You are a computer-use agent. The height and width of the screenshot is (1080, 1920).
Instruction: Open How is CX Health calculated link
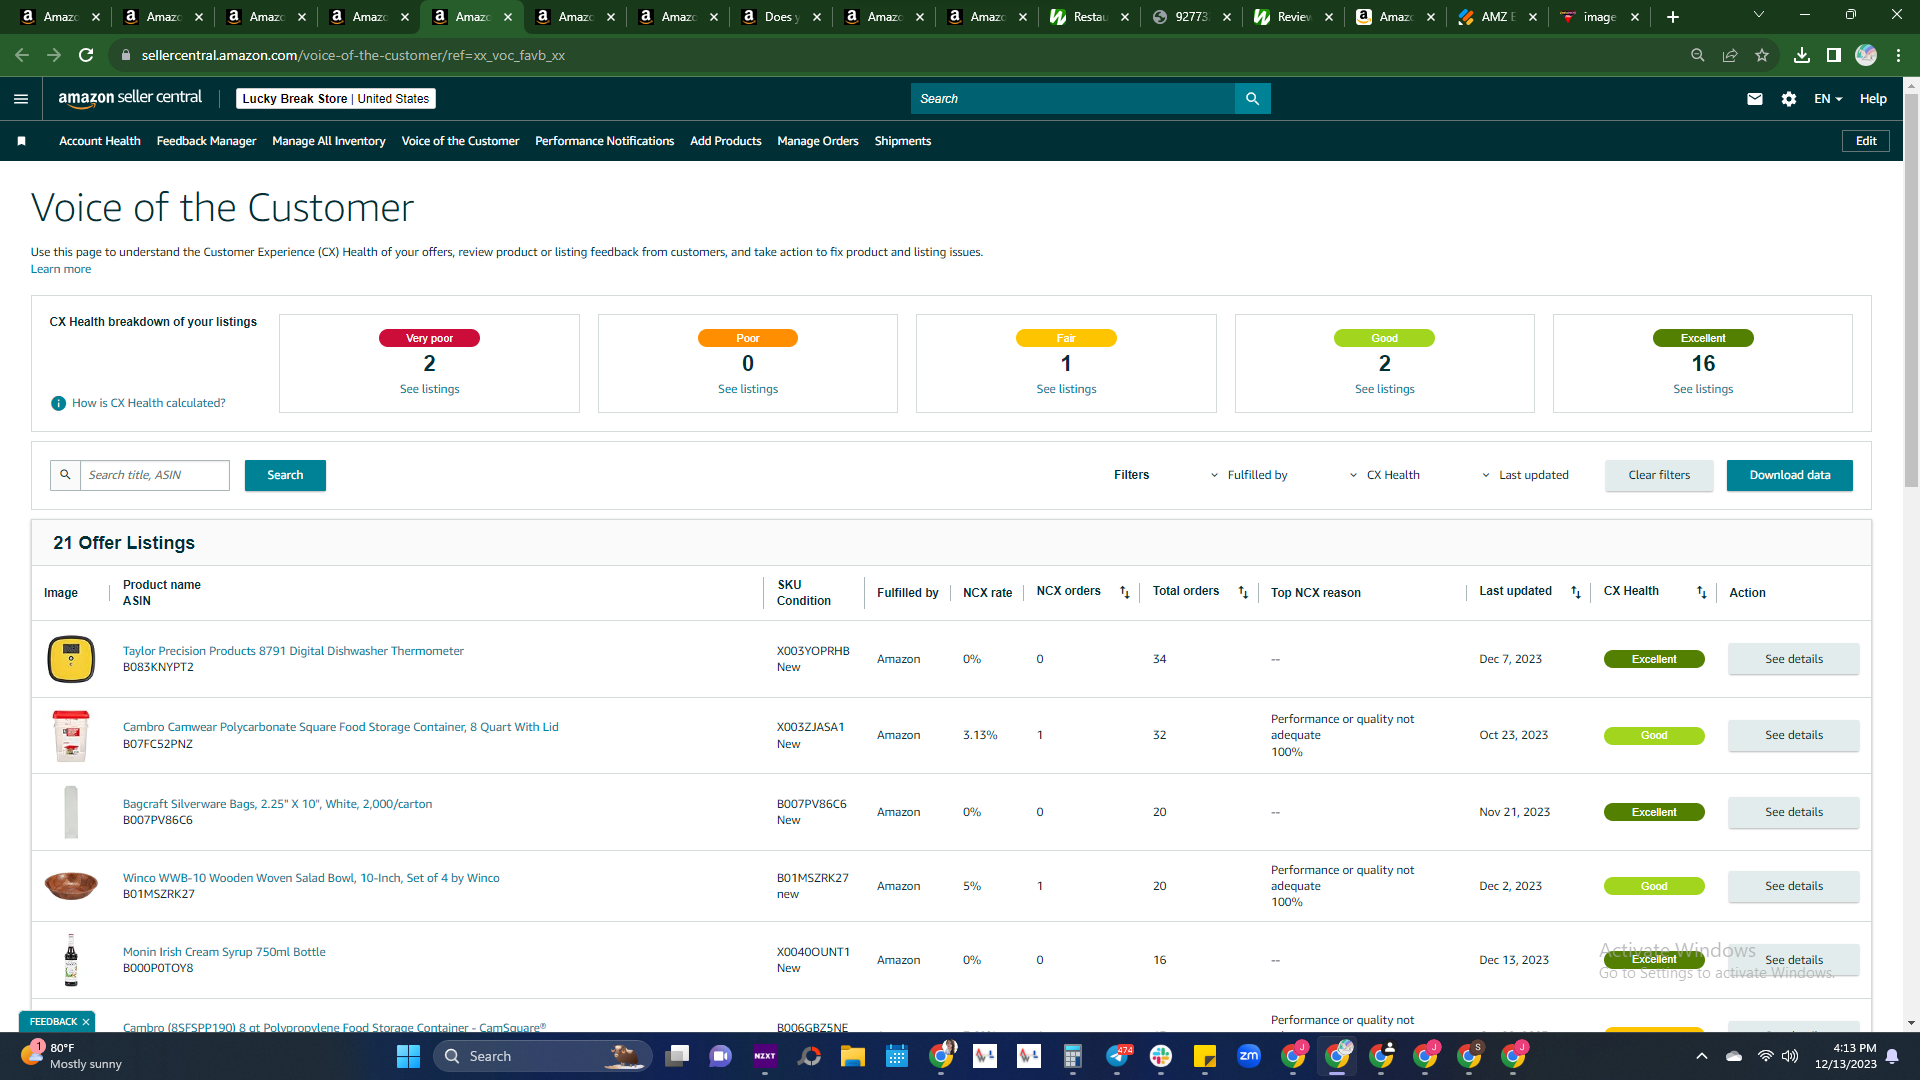[x=149, y=403]
